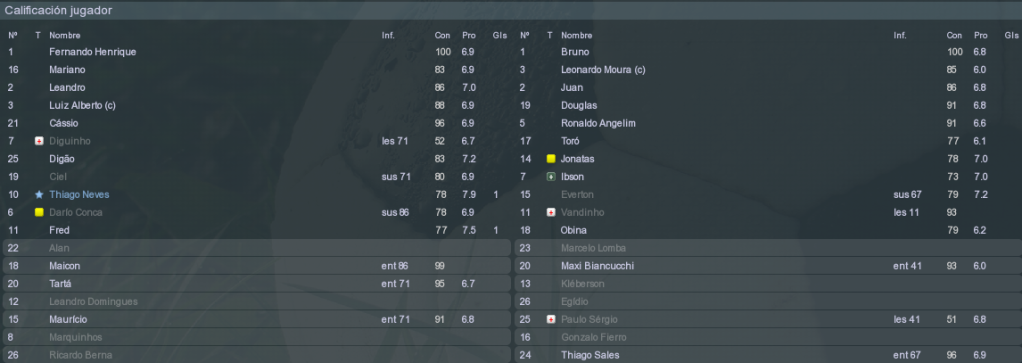Click the yellow card icon beside Dario Conca
This screenshot has width=1022, height=363.
coord(38,212)
